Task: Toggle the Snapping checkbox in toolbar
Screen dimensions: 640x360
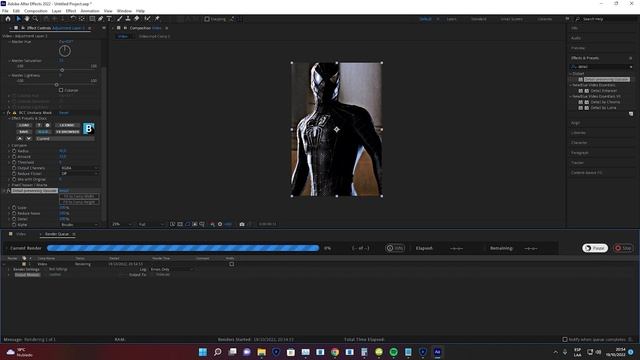Action: tap(207, 19)
